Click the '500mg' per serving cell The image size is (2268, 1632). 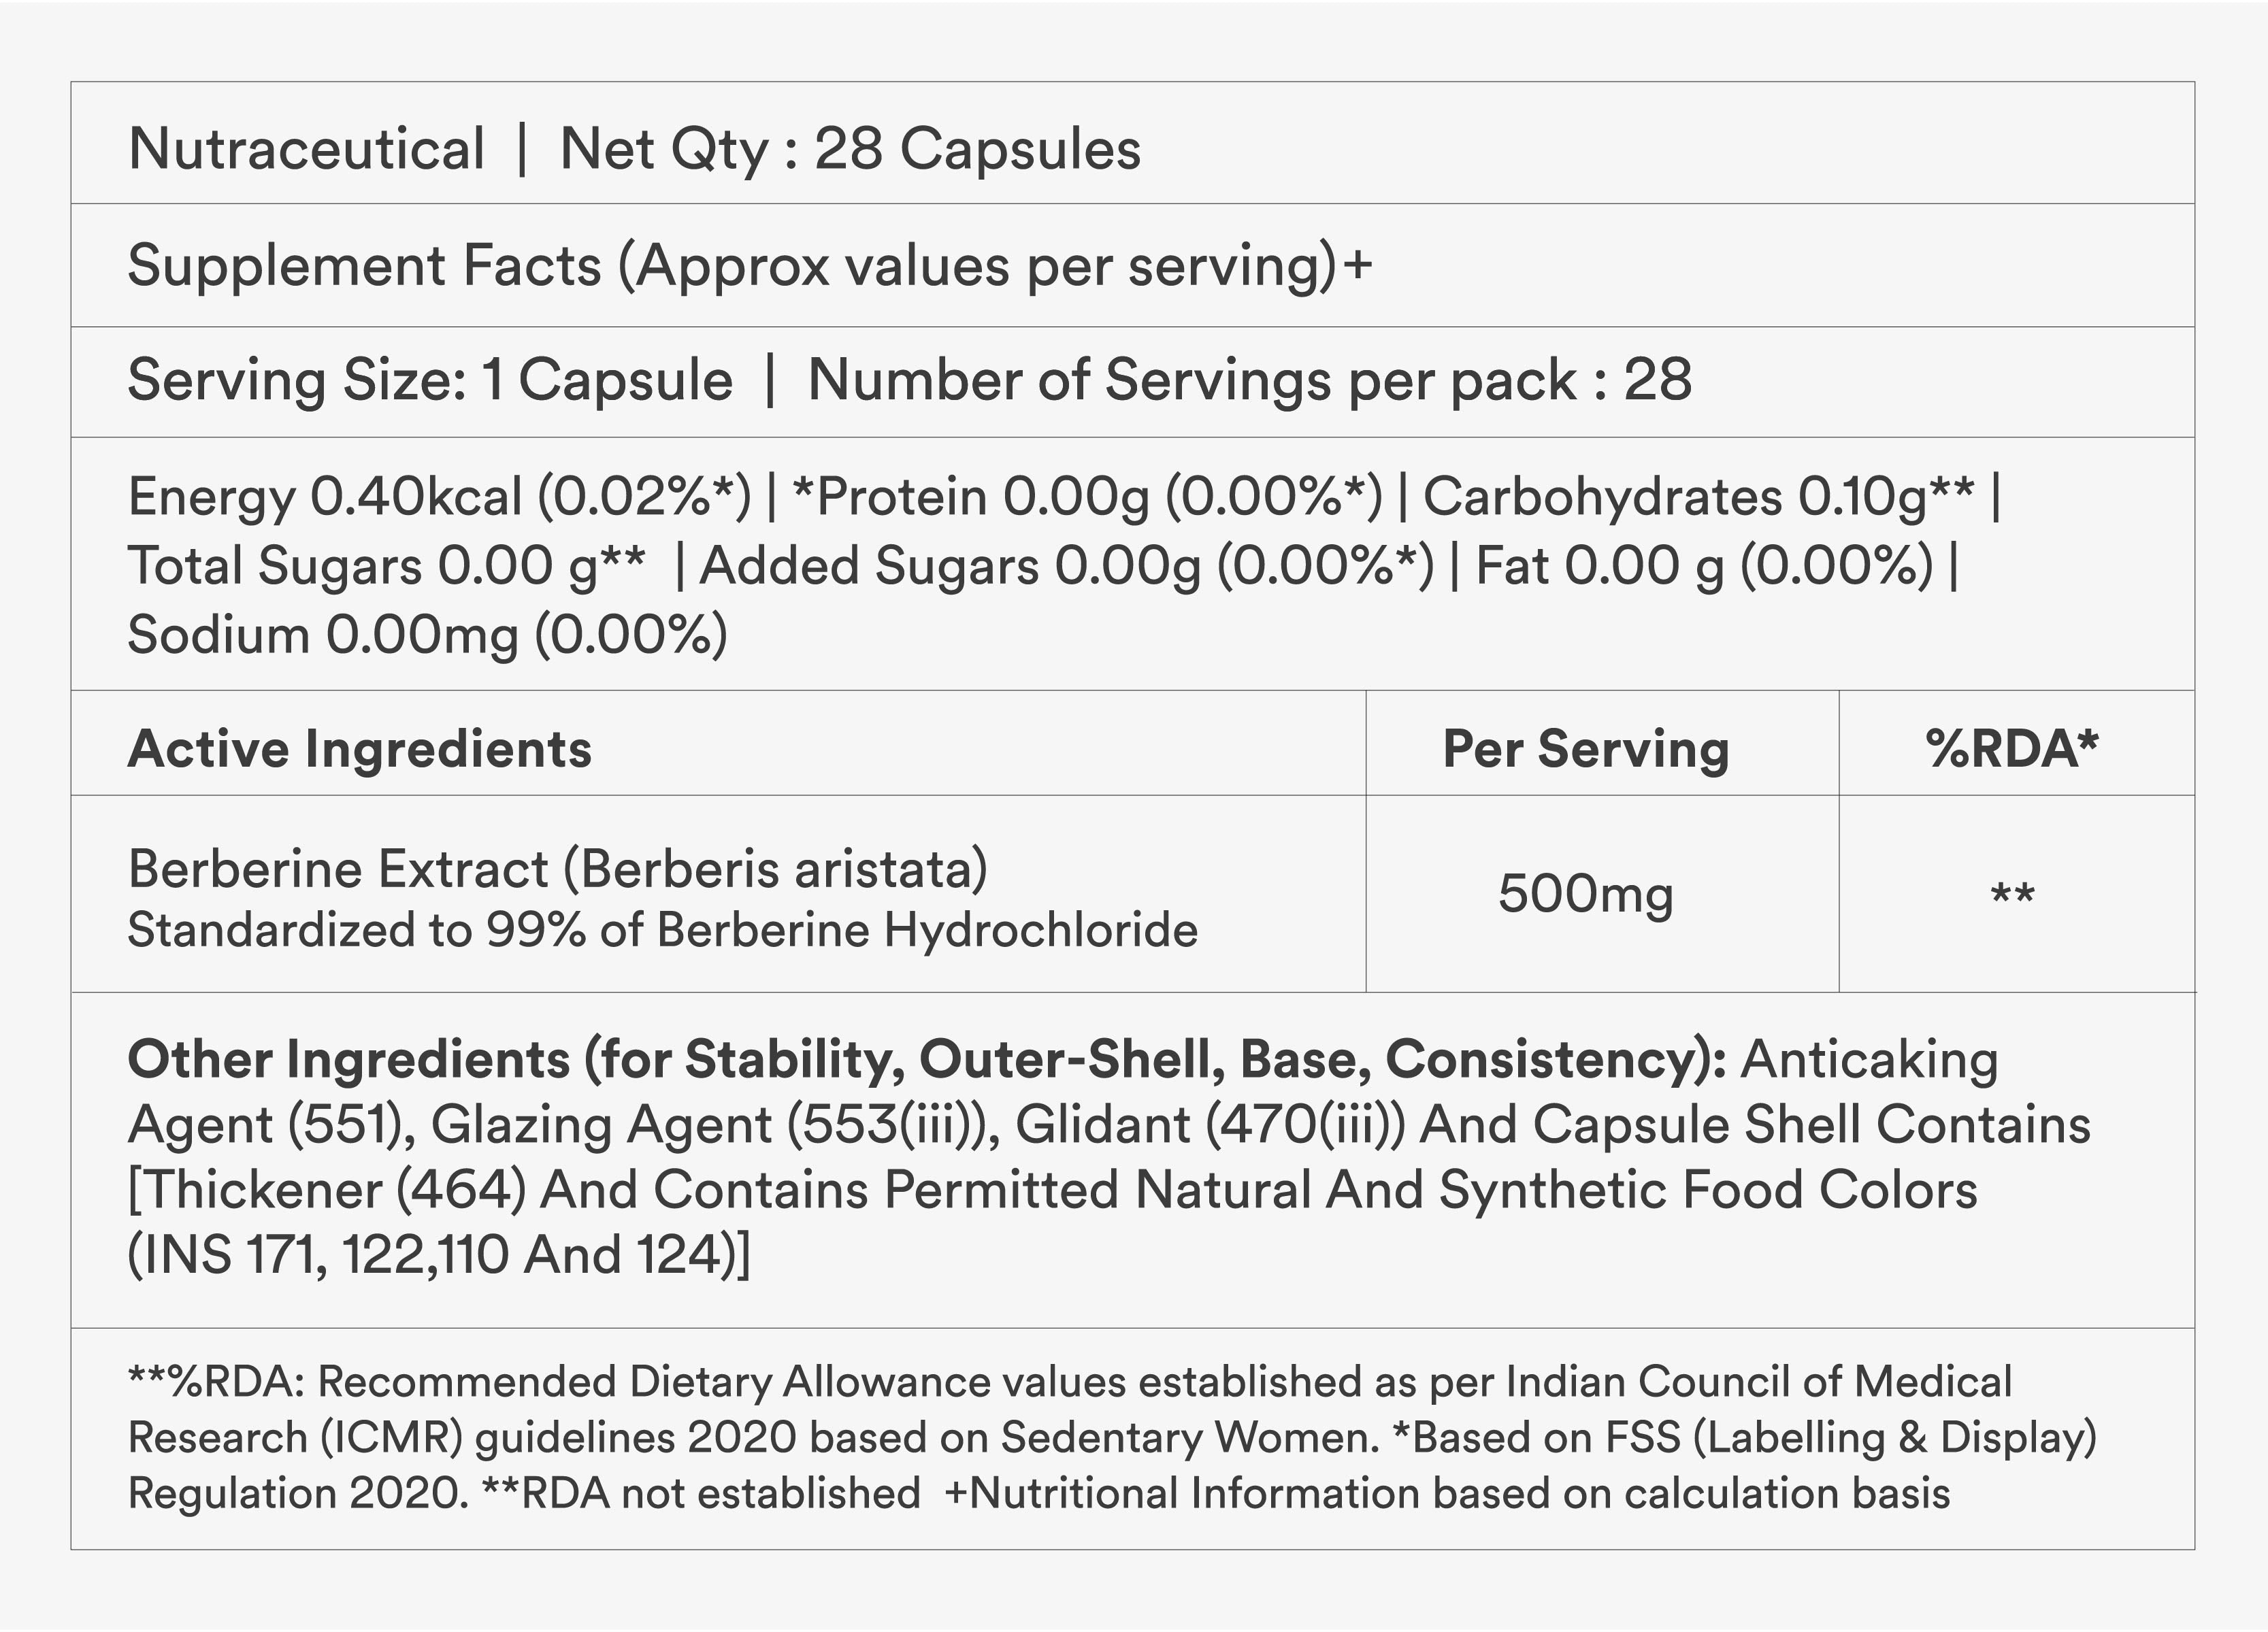1585,893
